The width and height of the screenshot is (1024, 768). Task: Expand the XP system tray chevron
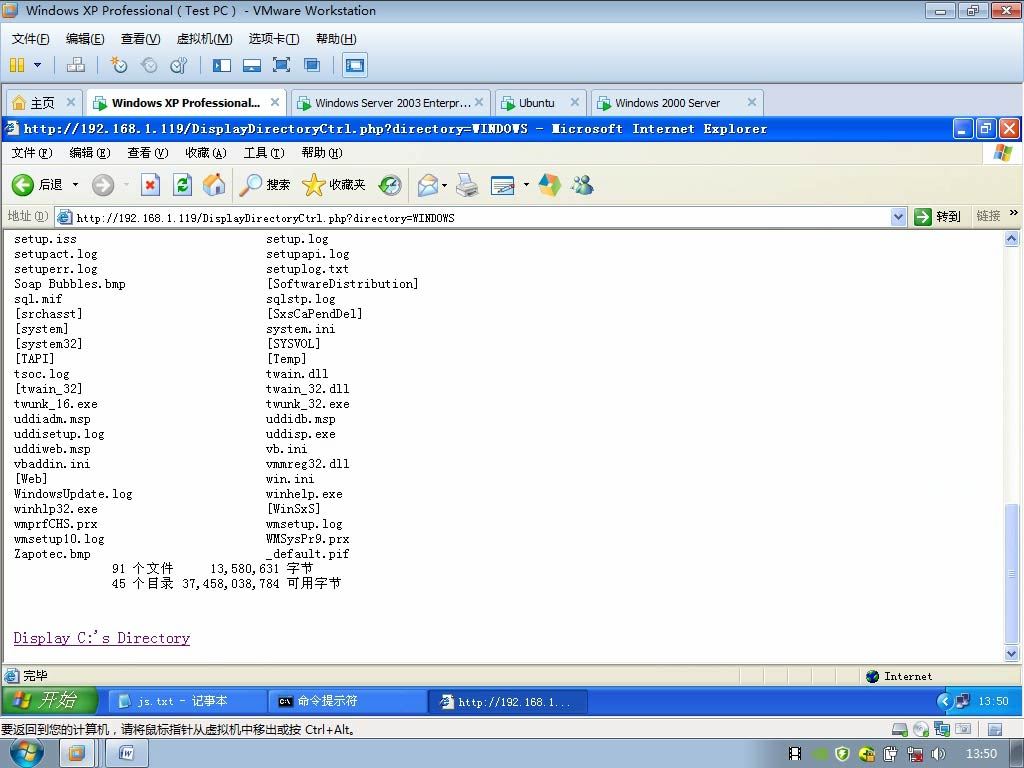tap(944, 701)
